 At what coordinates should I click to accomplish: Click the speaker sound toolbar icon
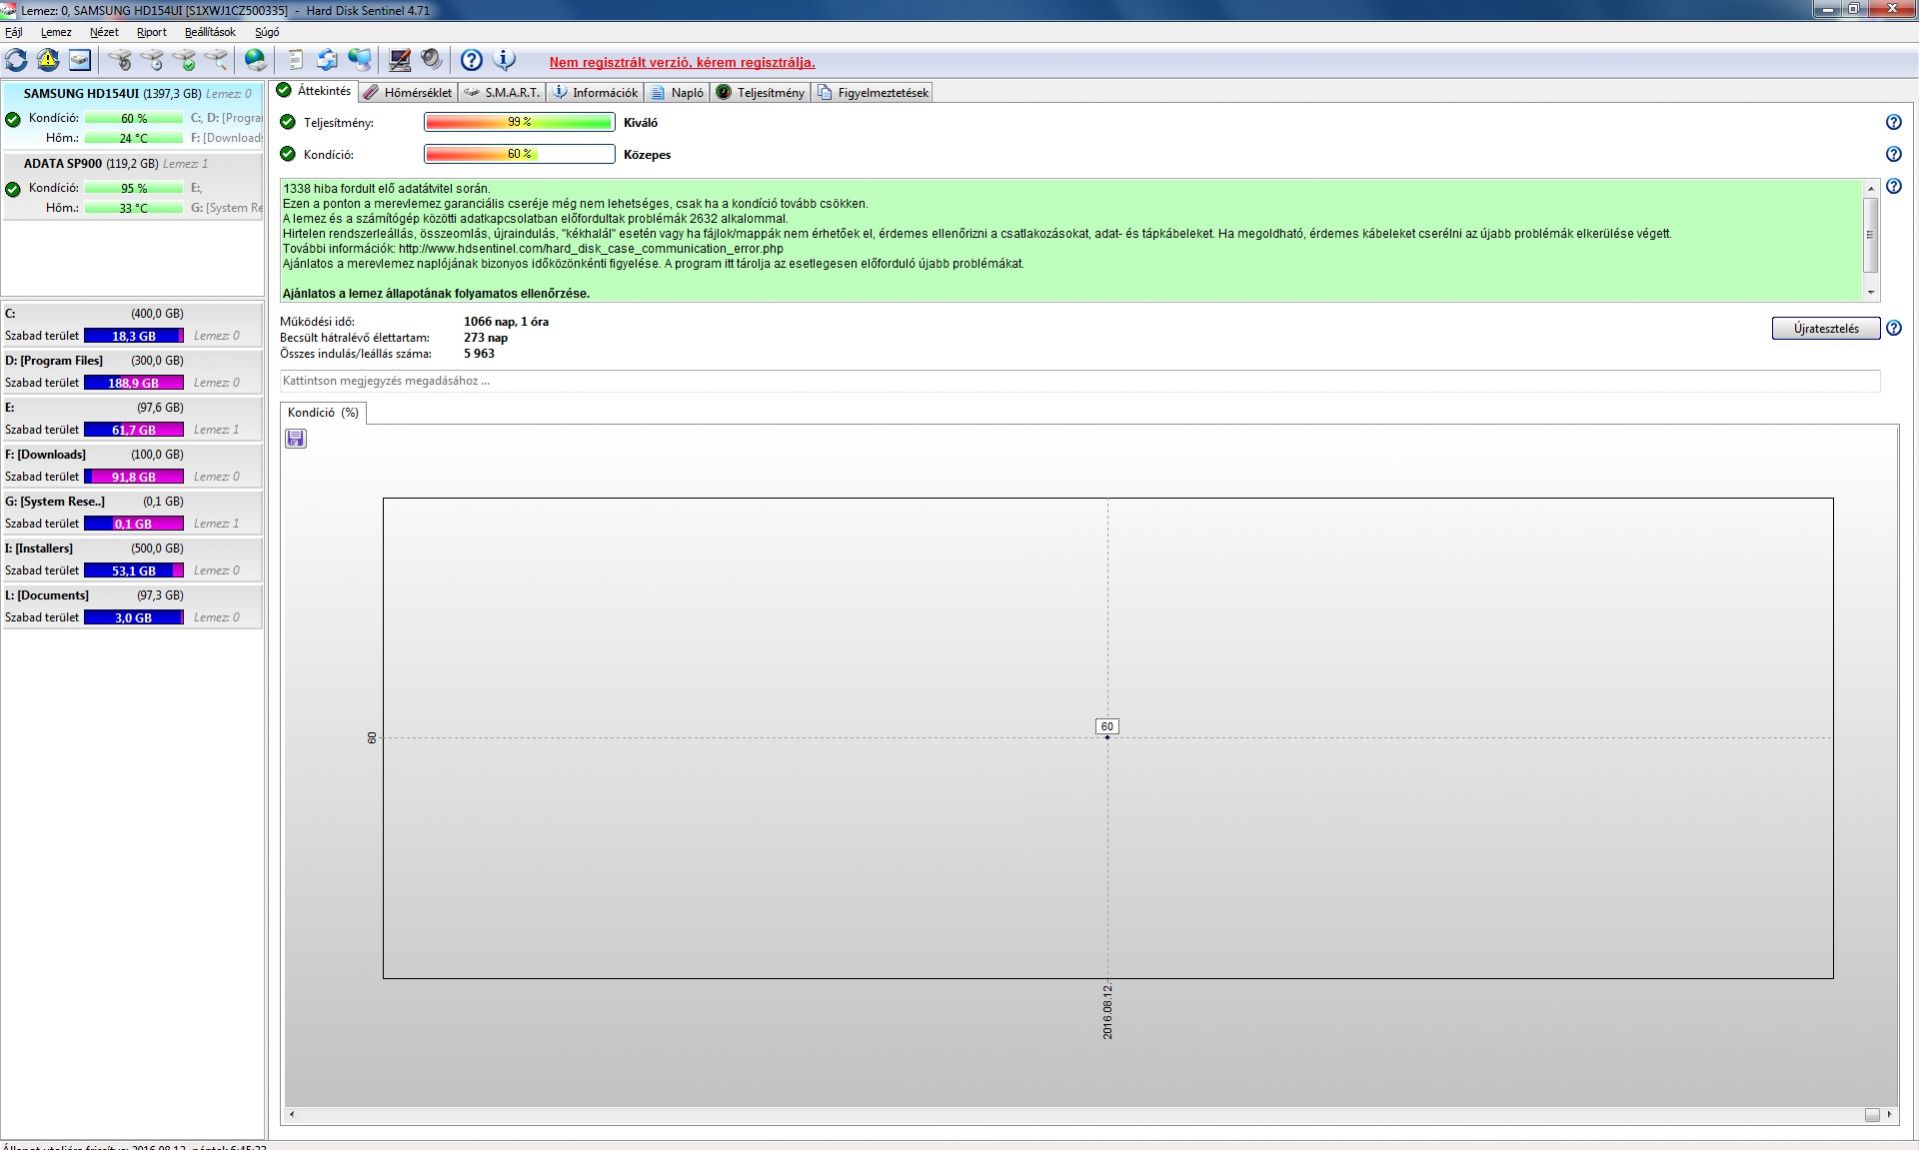click(x=431, y=61)
